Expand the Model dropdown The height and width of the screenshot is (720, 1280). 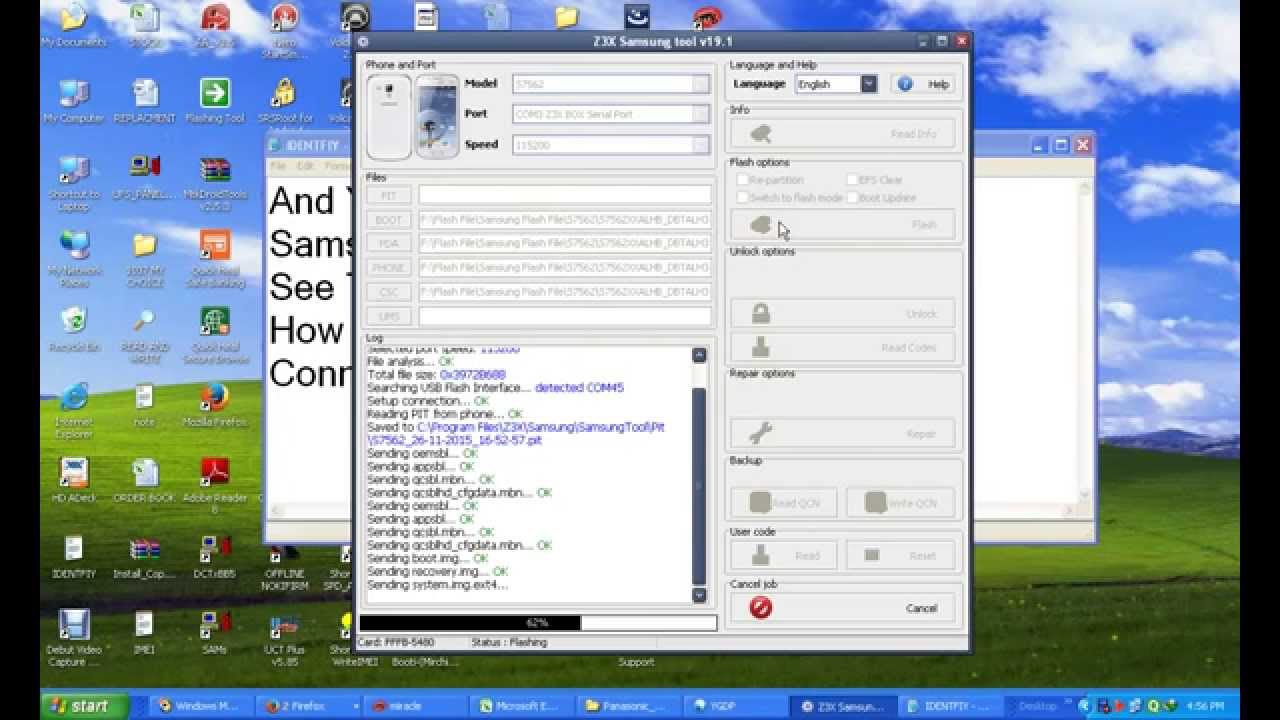(x=701, y=84)
